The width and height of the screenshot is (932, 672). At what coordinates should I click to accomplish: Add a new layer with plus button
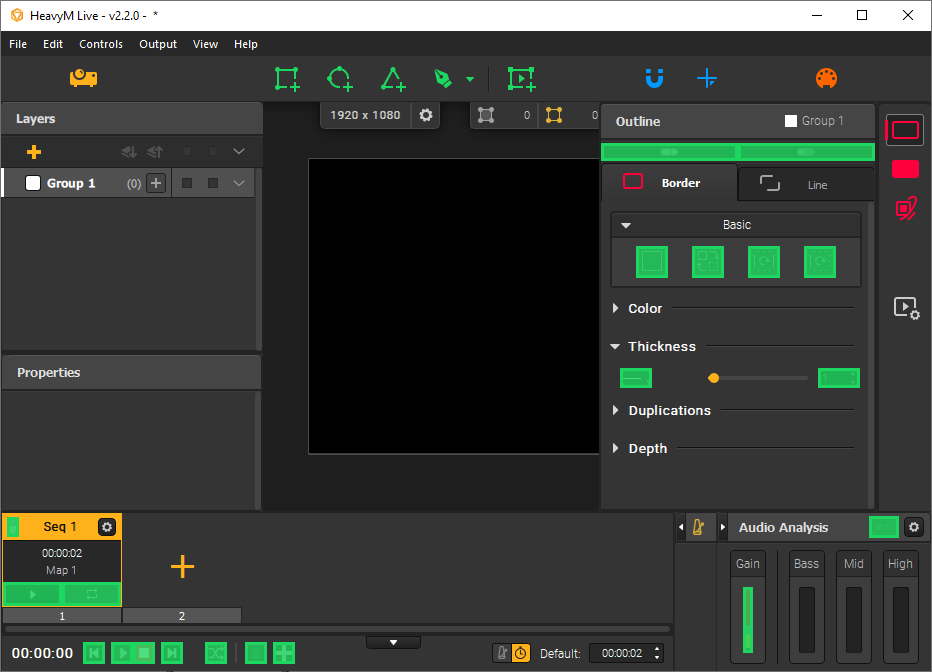(34, 152)
